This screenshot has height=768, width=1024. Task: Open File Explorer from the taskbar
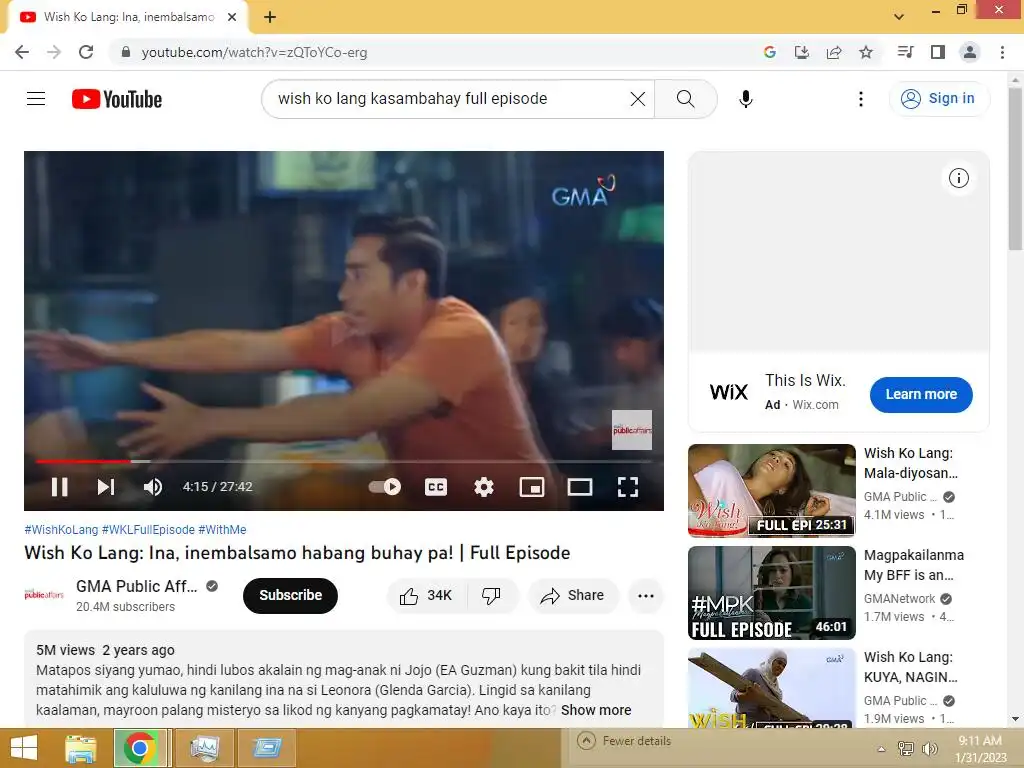pyautogui.click(x=81, y=748)
